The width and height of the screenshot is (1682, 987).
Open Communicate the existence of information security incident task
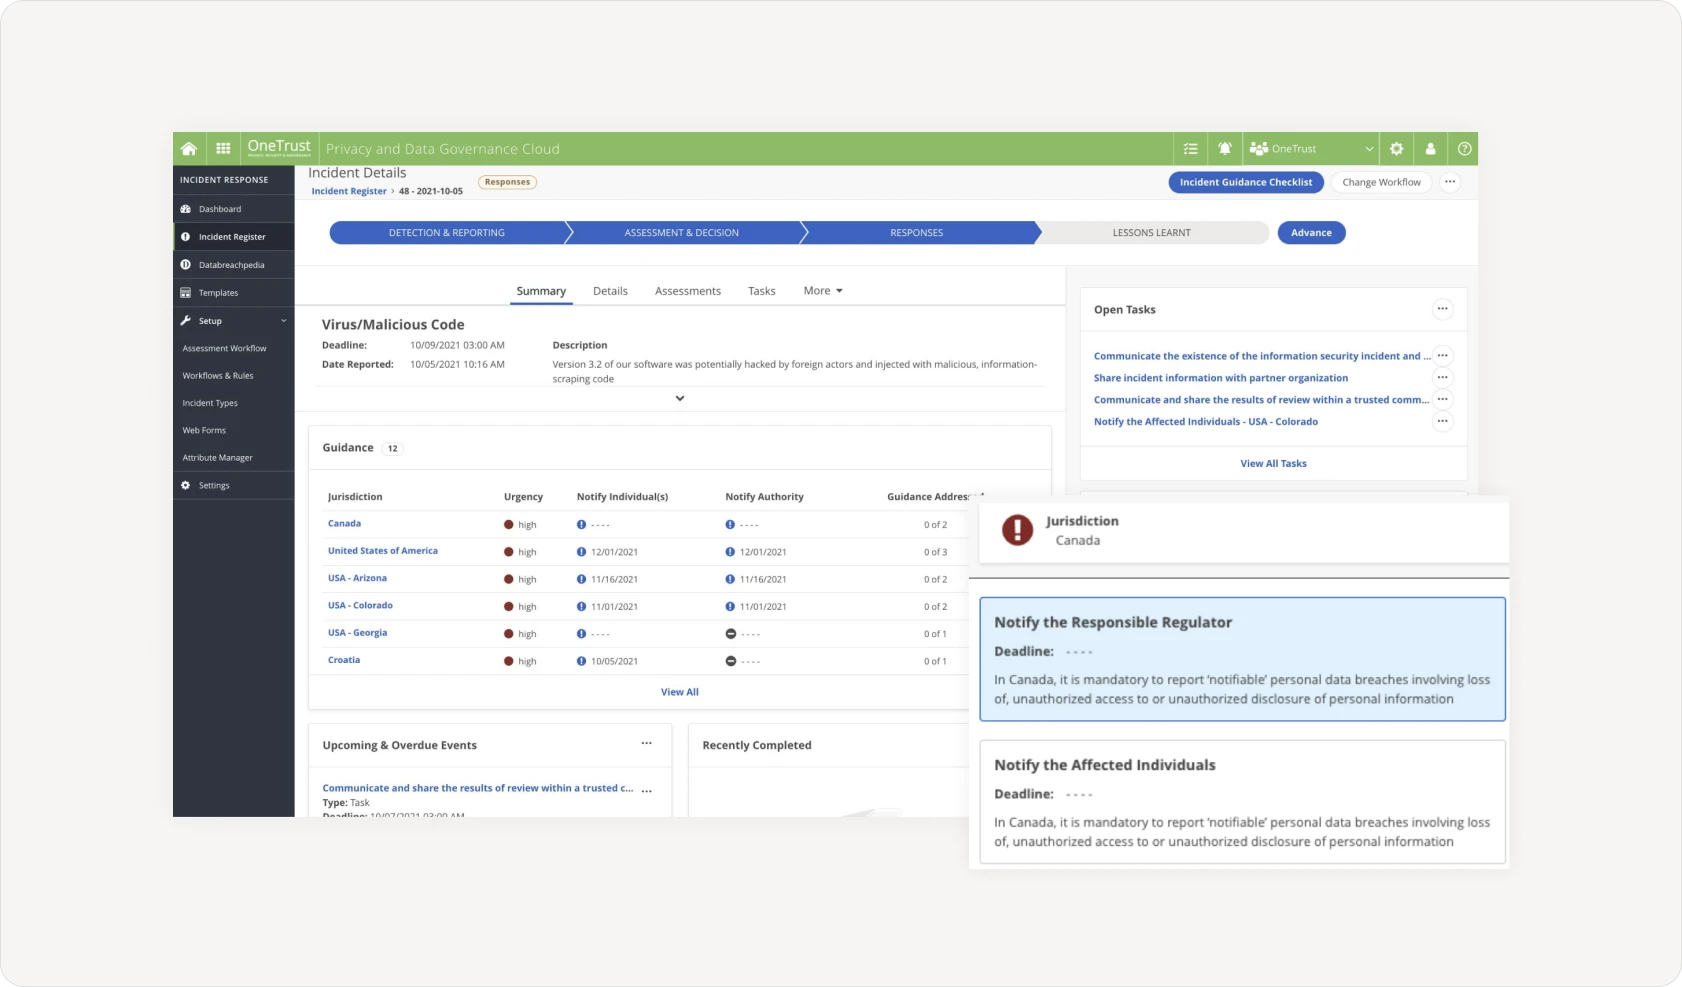coord(1261,356)
